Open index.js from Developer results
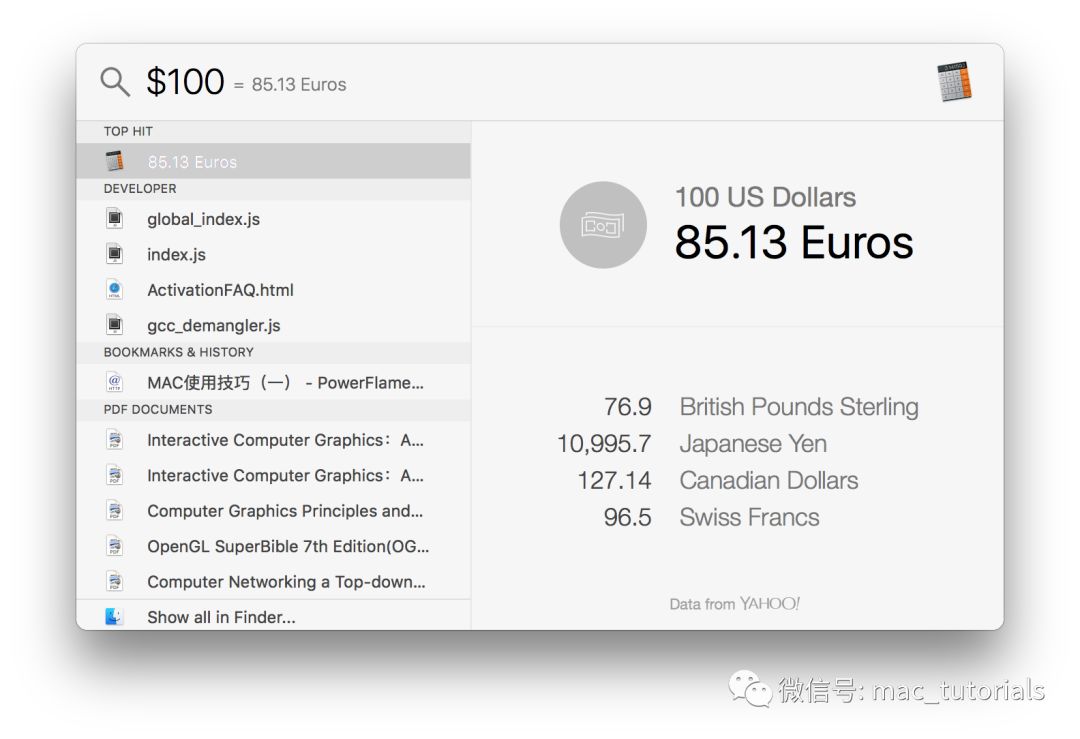This screenshot has width=1080, height=739. pos(176,255)
